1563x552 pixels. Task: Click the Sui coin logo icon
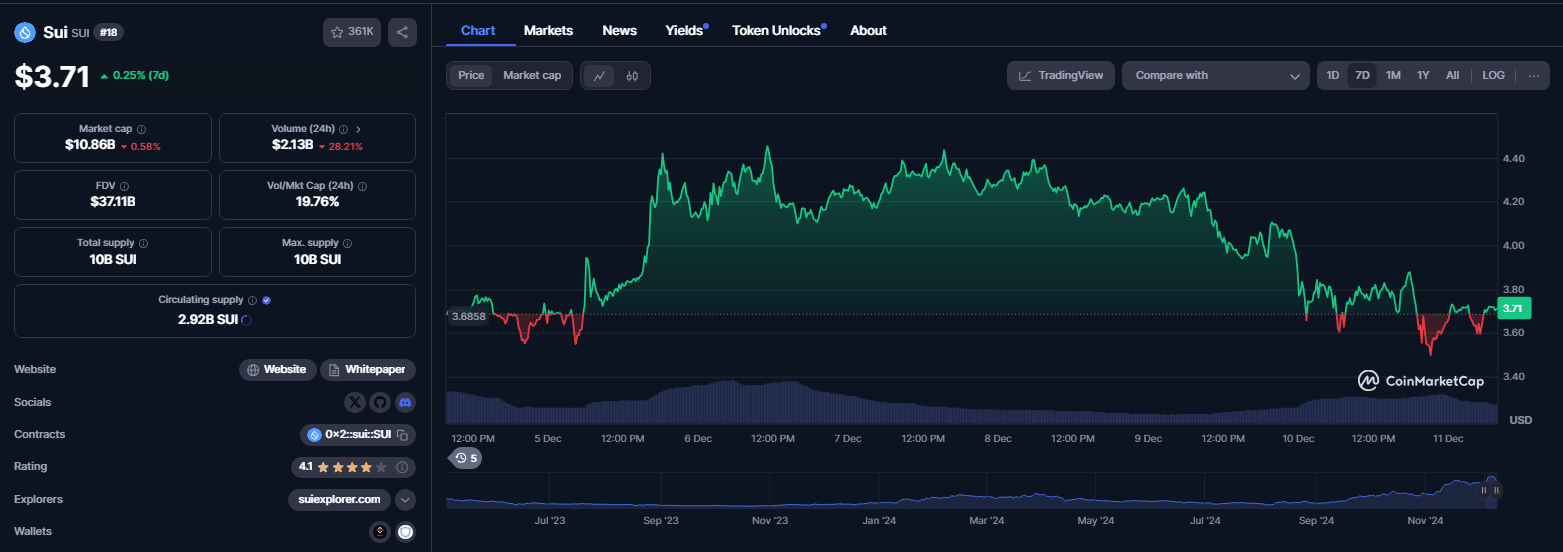pos(25,32)
